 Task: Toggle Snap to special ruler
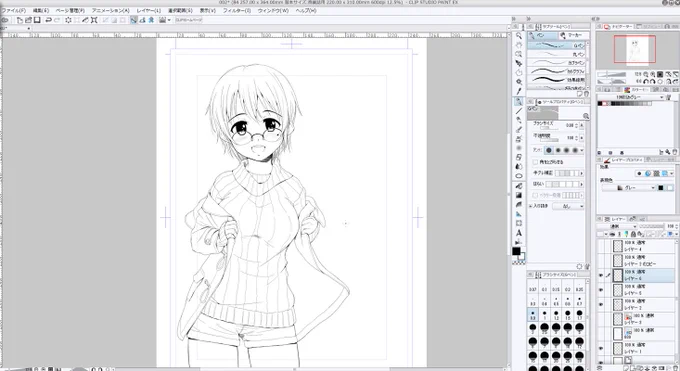click(143, 20)
